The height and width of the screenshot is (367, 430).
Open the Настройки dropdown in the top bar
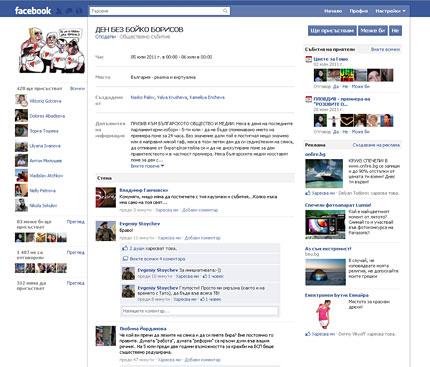tap(390, 11)
